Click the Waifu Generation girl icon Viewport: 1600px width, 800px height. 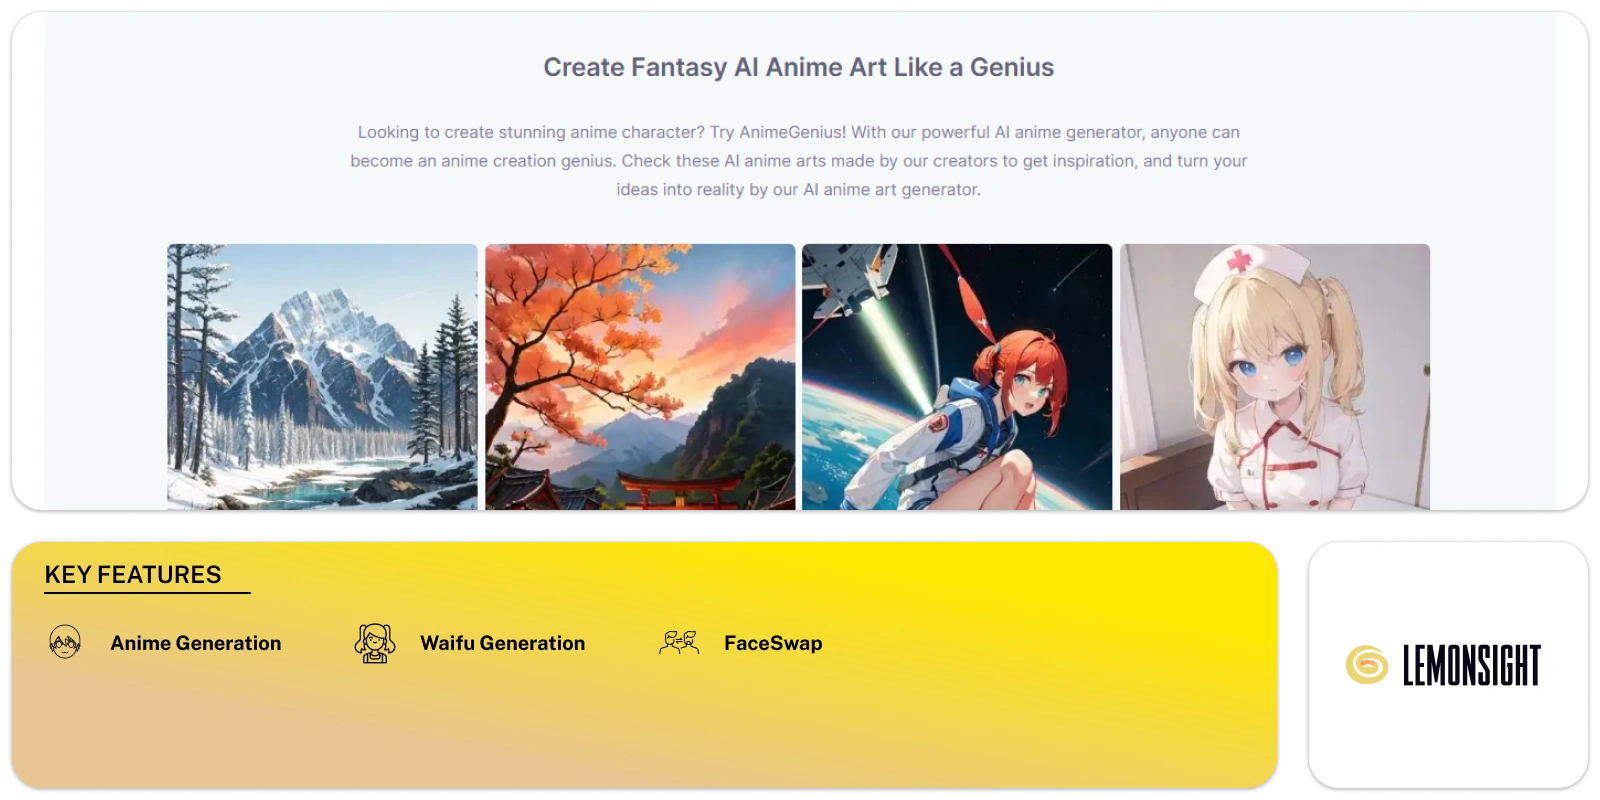coord(375,643)
